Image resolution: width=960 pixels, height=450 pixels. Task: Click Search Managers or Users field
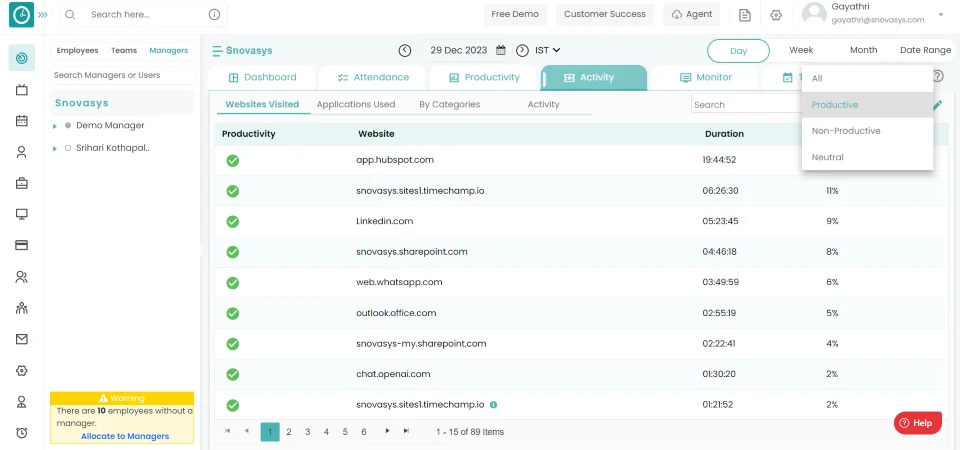point(123,75)
